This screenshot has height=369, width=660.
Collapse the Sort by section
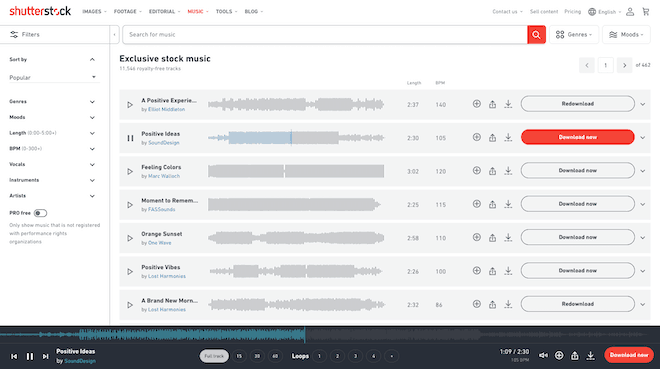tap(92, 59)
